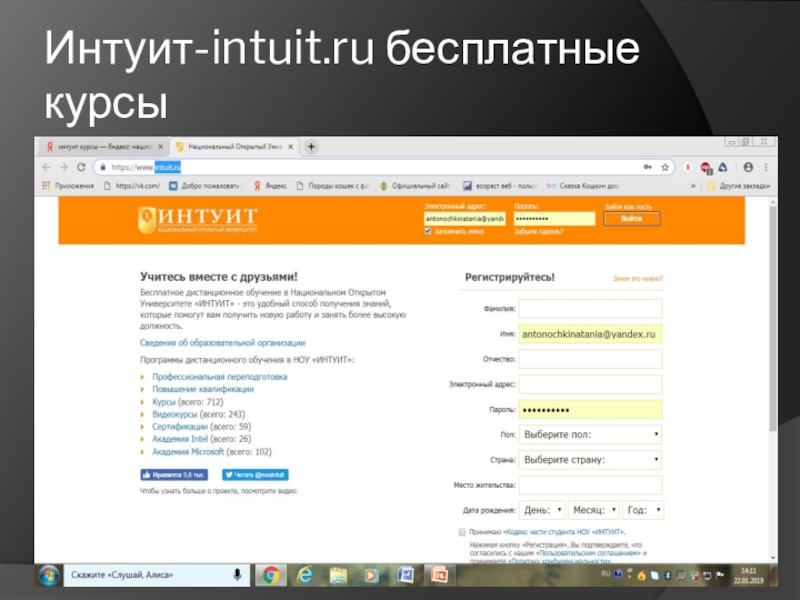Screen dimensions: 800x600
Task: Expand the 'Выберите пол' dropdown
Action: click(x=590, y=435)
